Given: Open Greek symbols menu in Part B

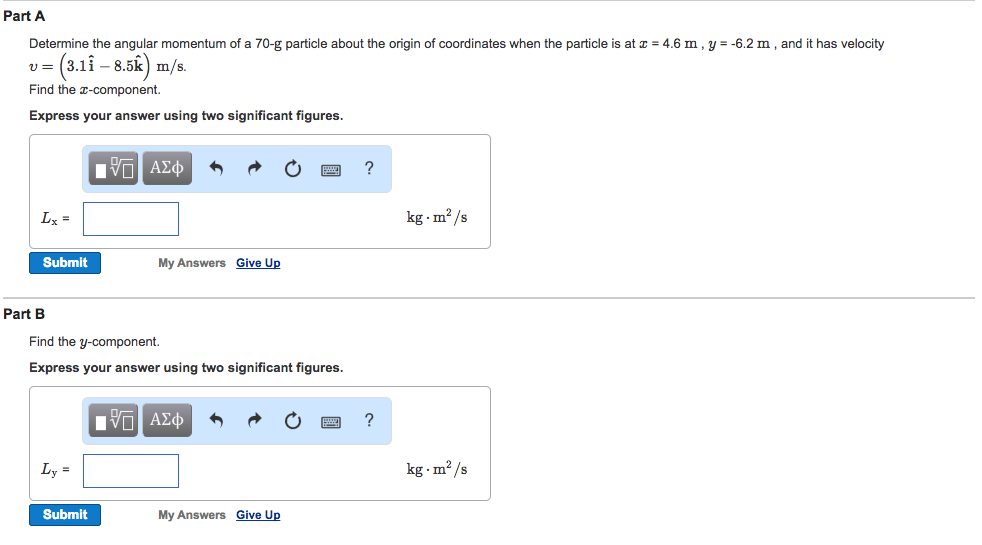Looking at the screenshot, I should 166,421.
